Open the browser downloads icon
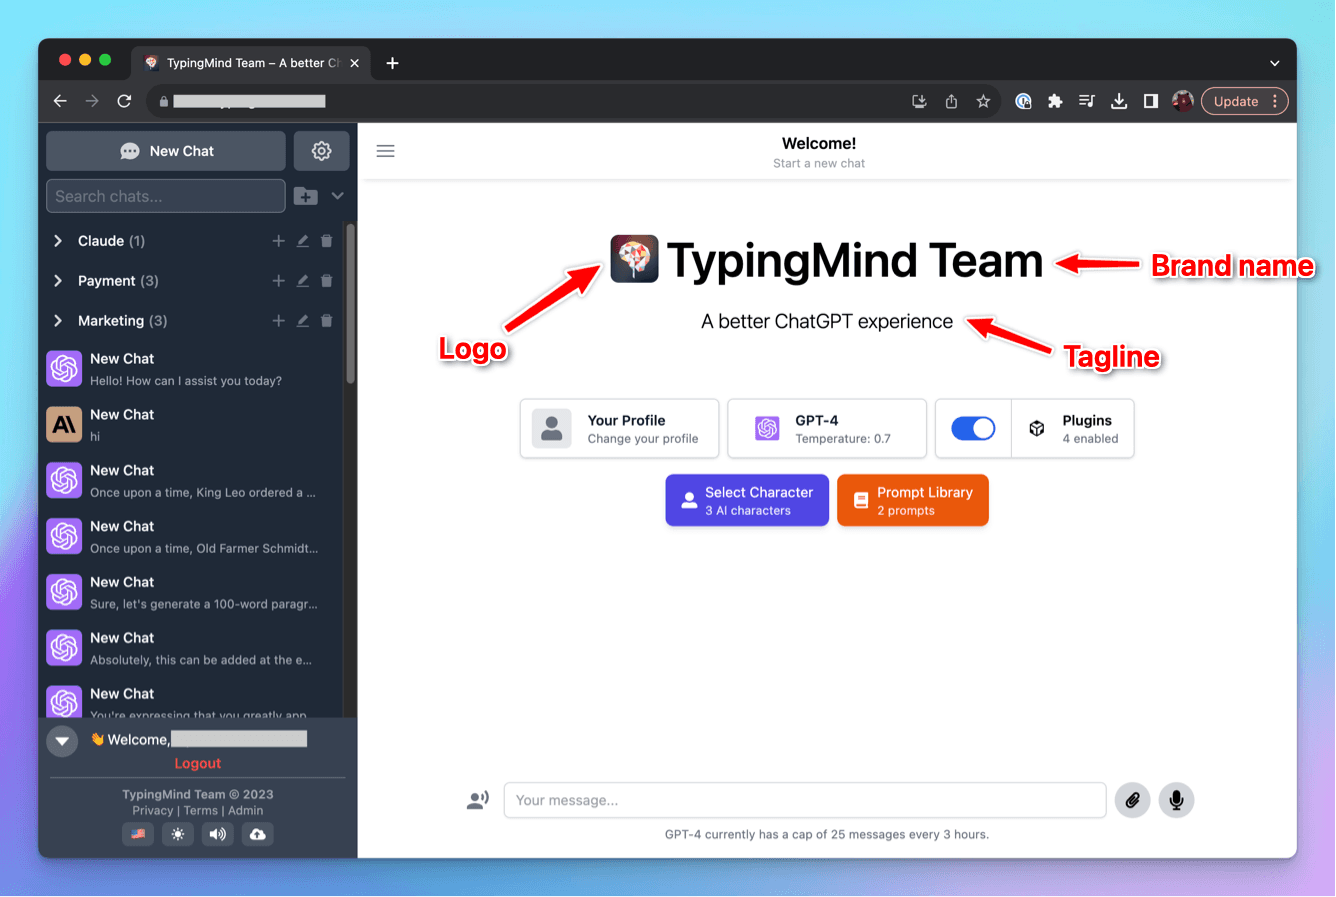The width and height of the screenshot is (1336, 897). [x=1119, y=101]
